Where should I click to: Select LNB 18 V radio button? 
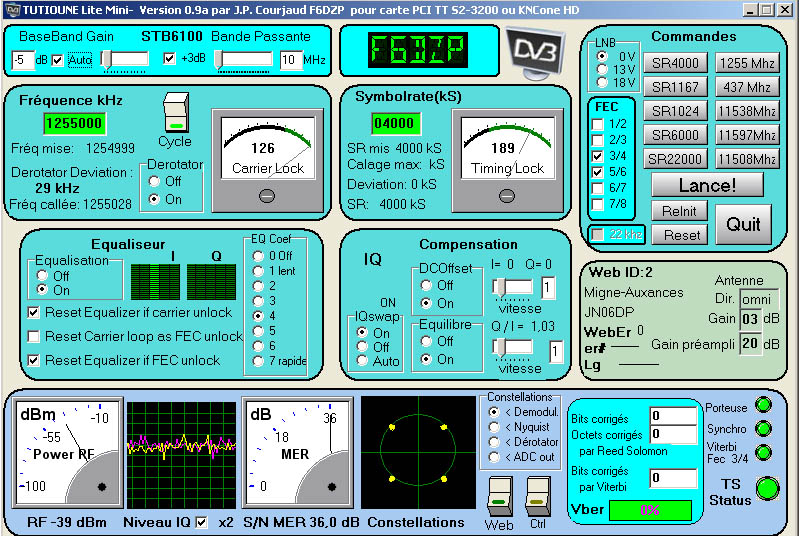[x=602, y=82]
